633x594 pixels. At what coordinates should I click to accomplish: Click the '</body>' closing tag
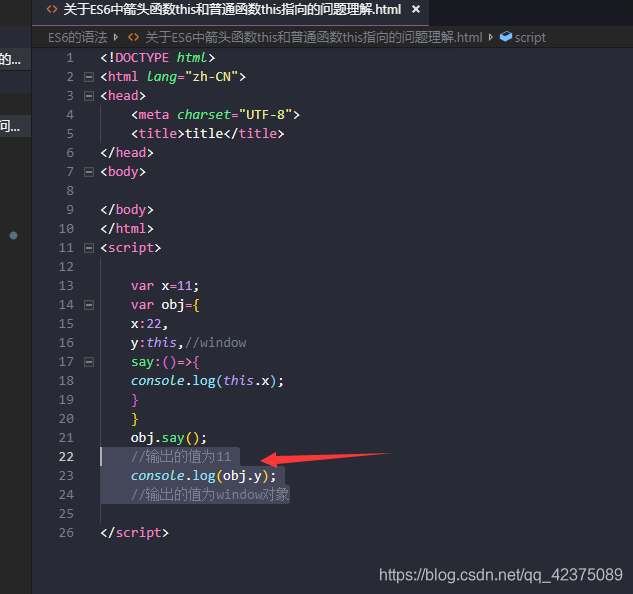click(x=127, y=210)
